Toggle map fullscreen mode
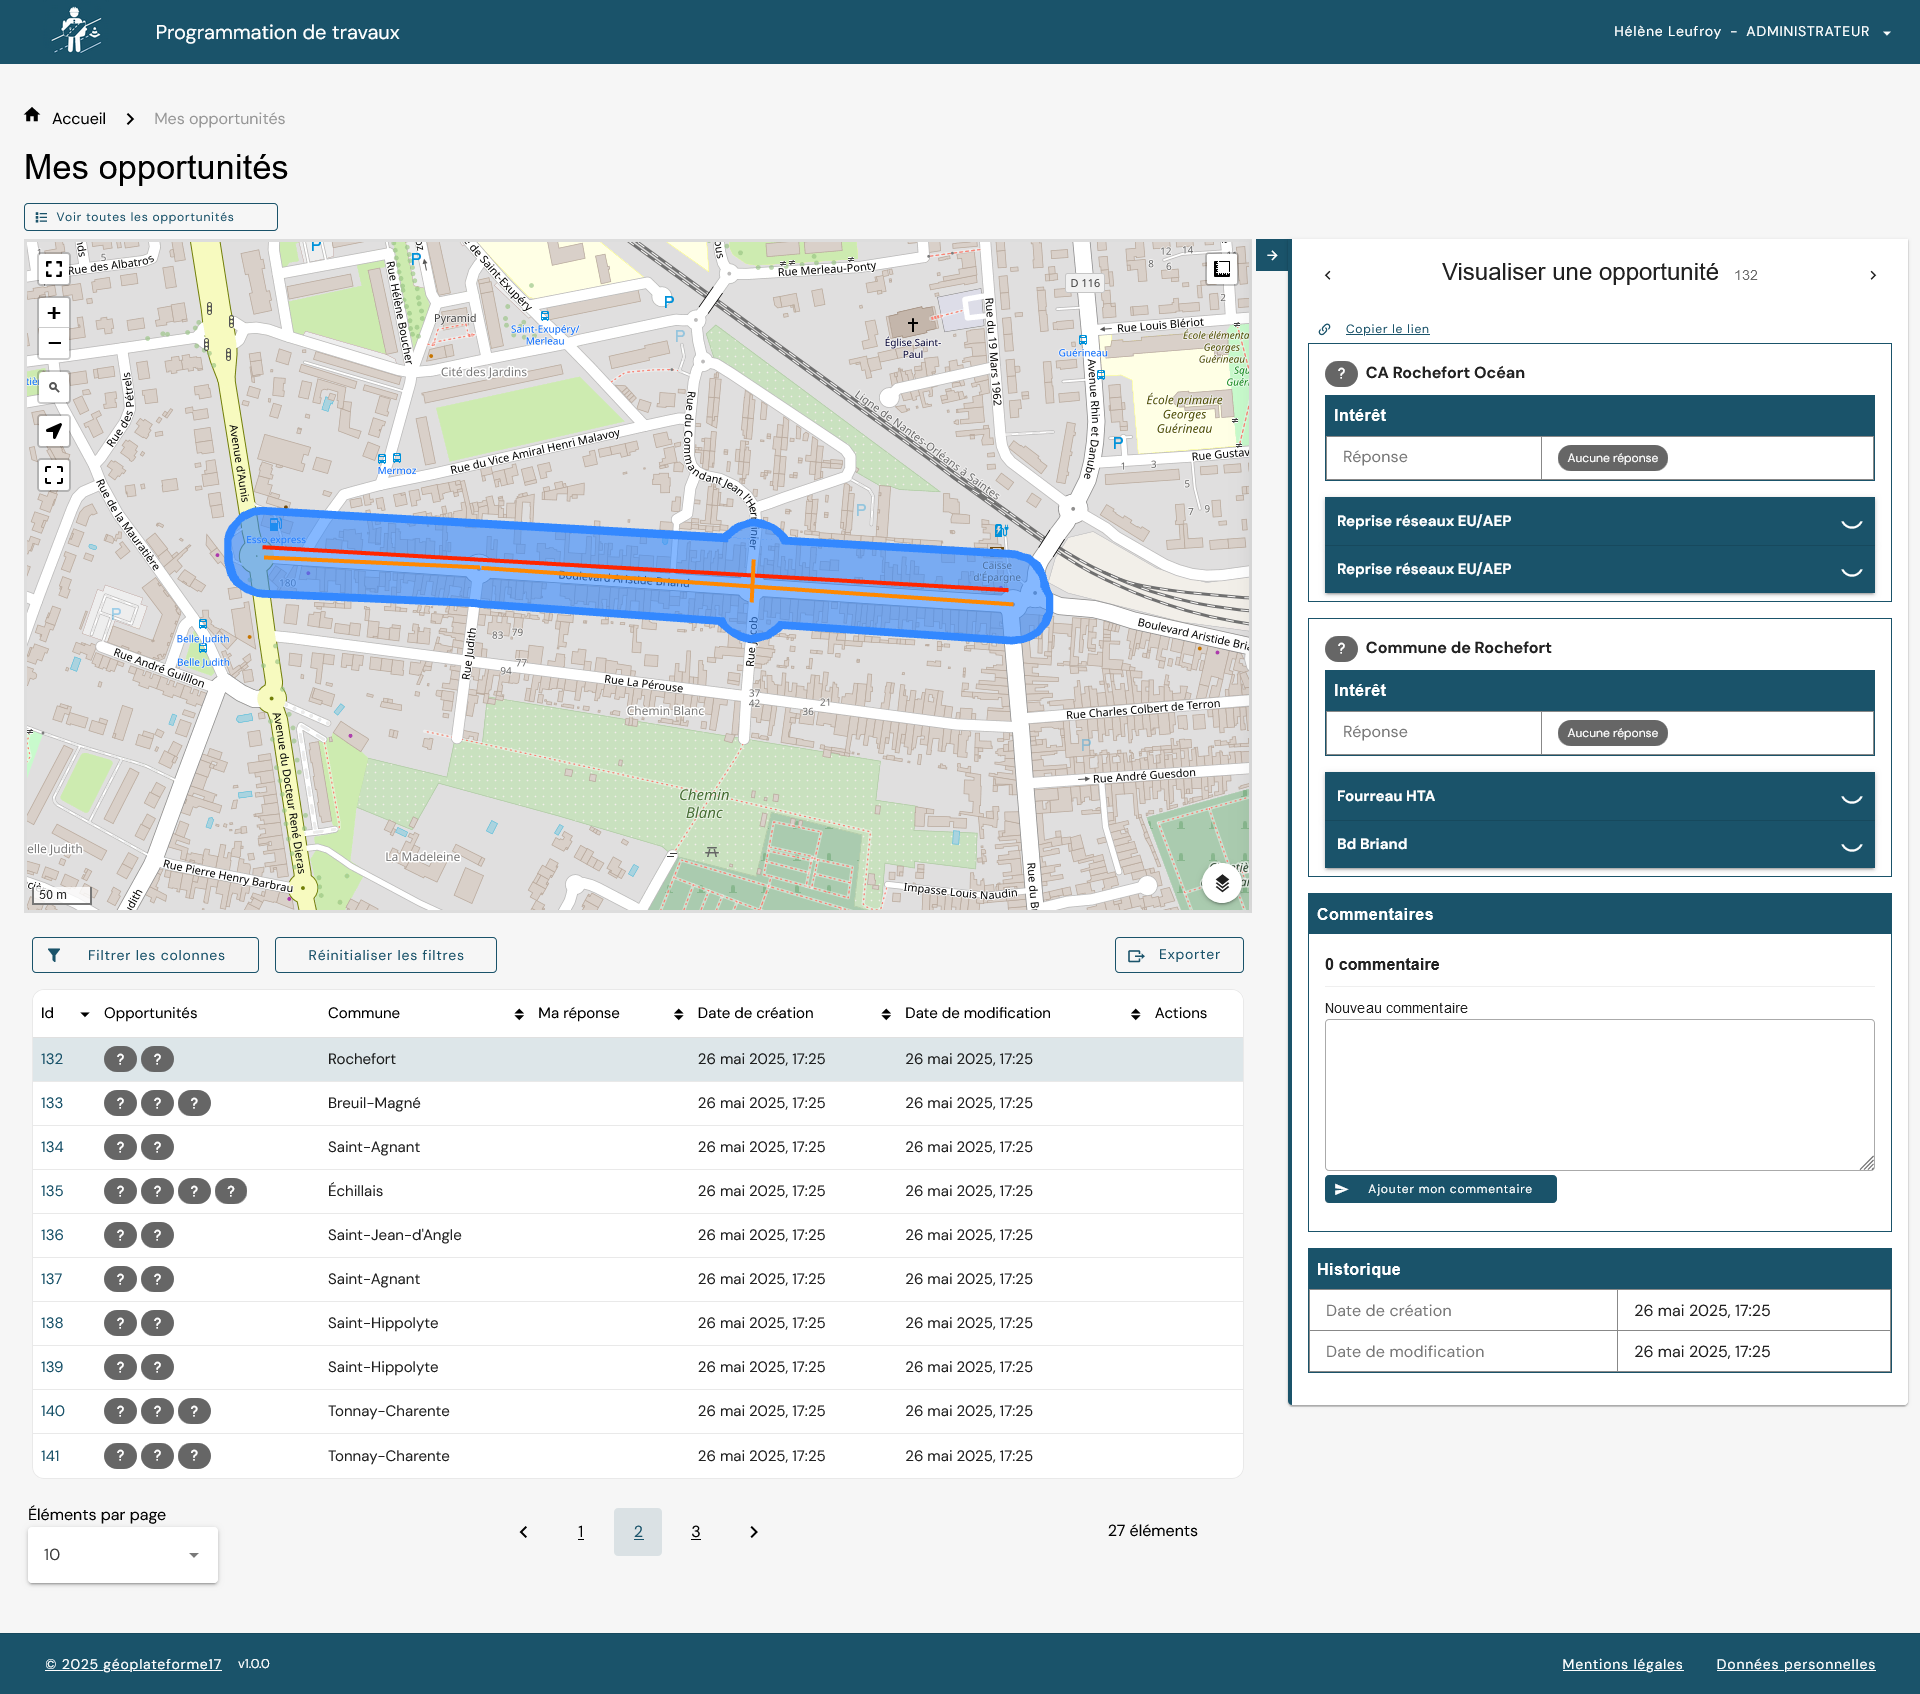The height and width of the screenshot is (1694, 1920). click(54, 269)
